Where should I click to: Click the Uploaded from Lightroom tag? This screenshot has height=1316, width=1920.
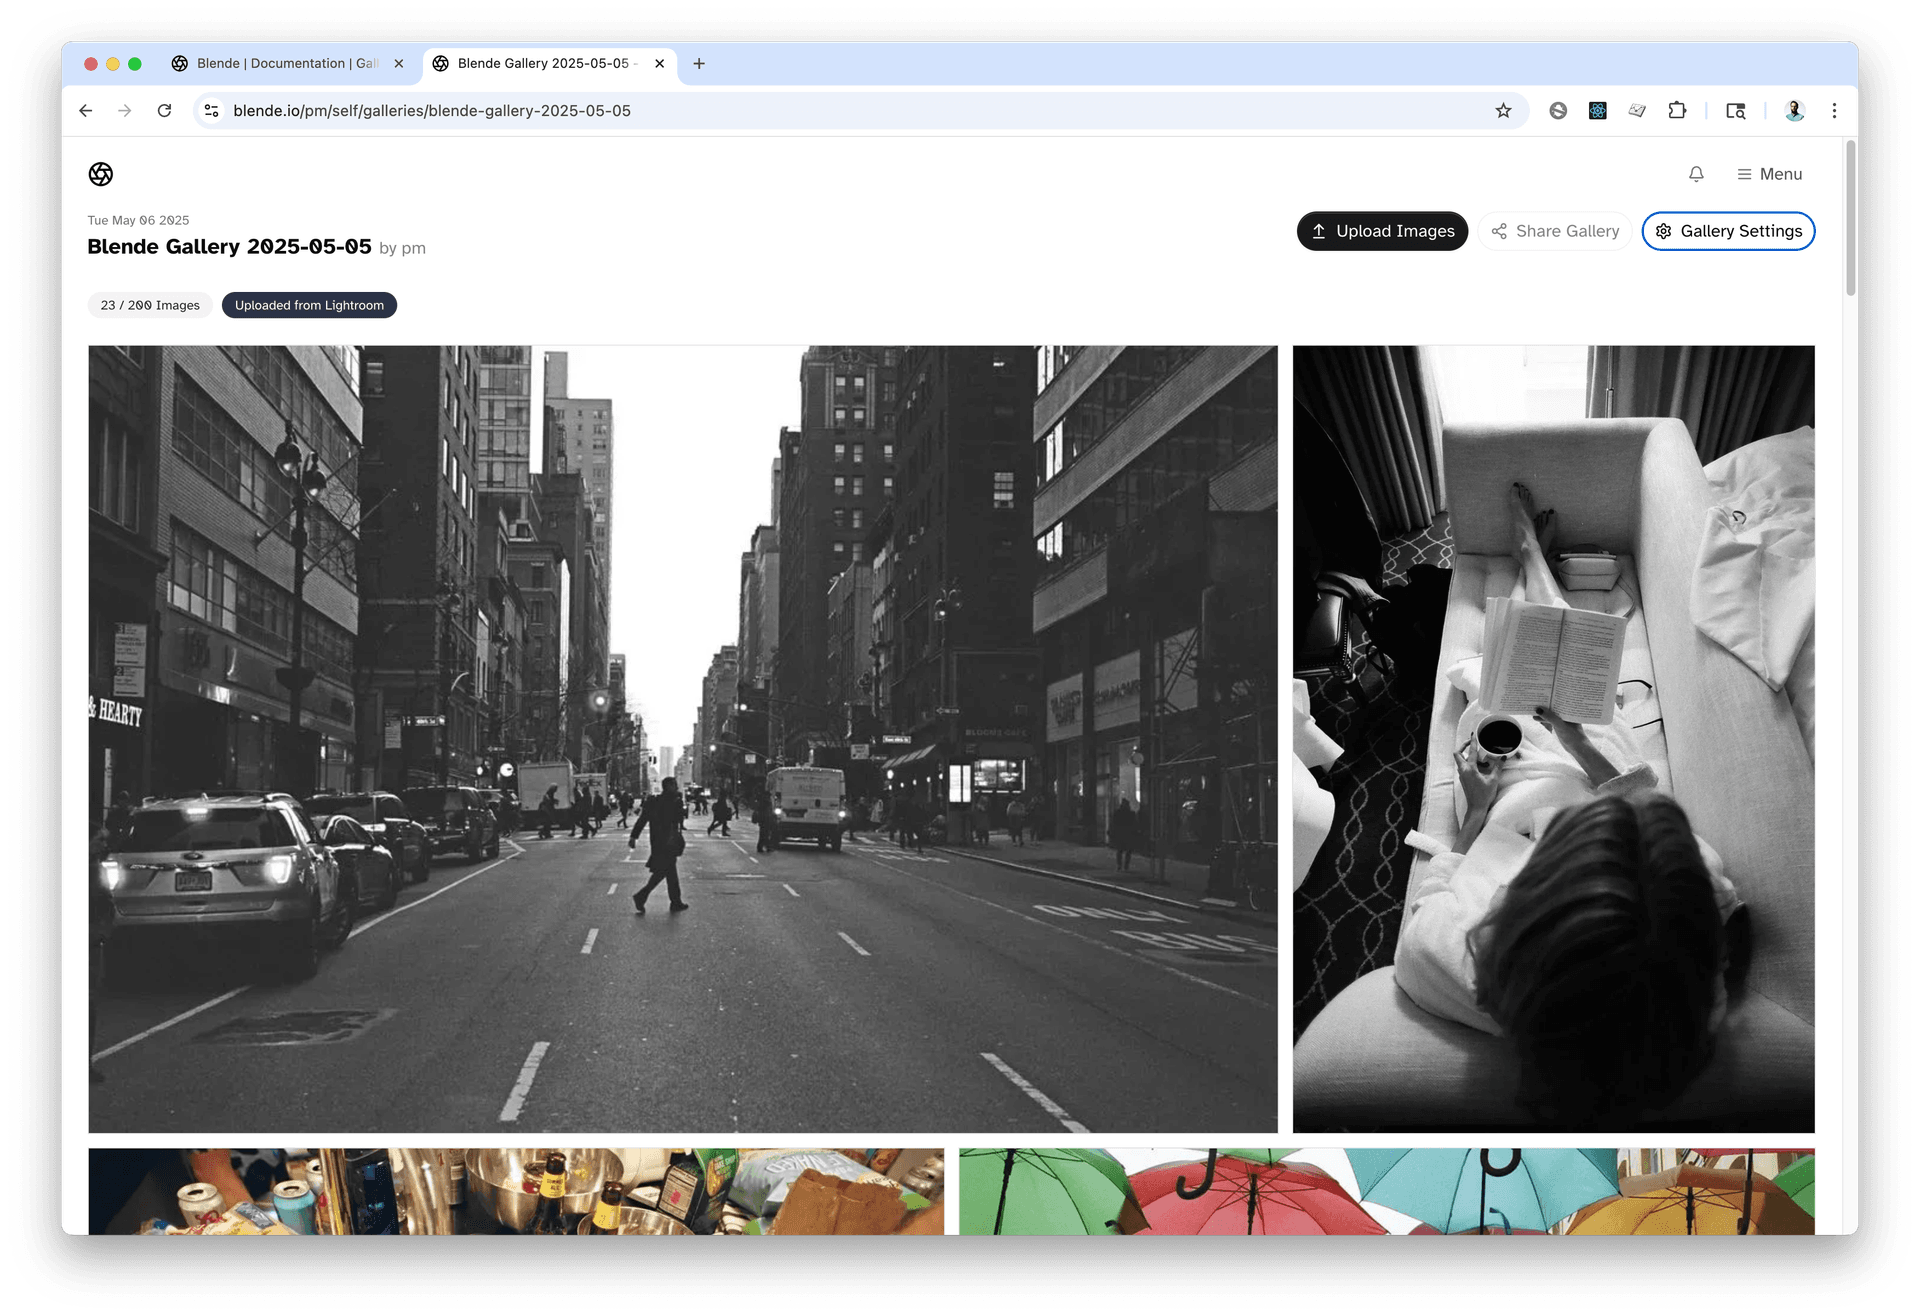[x=309, y=305]
